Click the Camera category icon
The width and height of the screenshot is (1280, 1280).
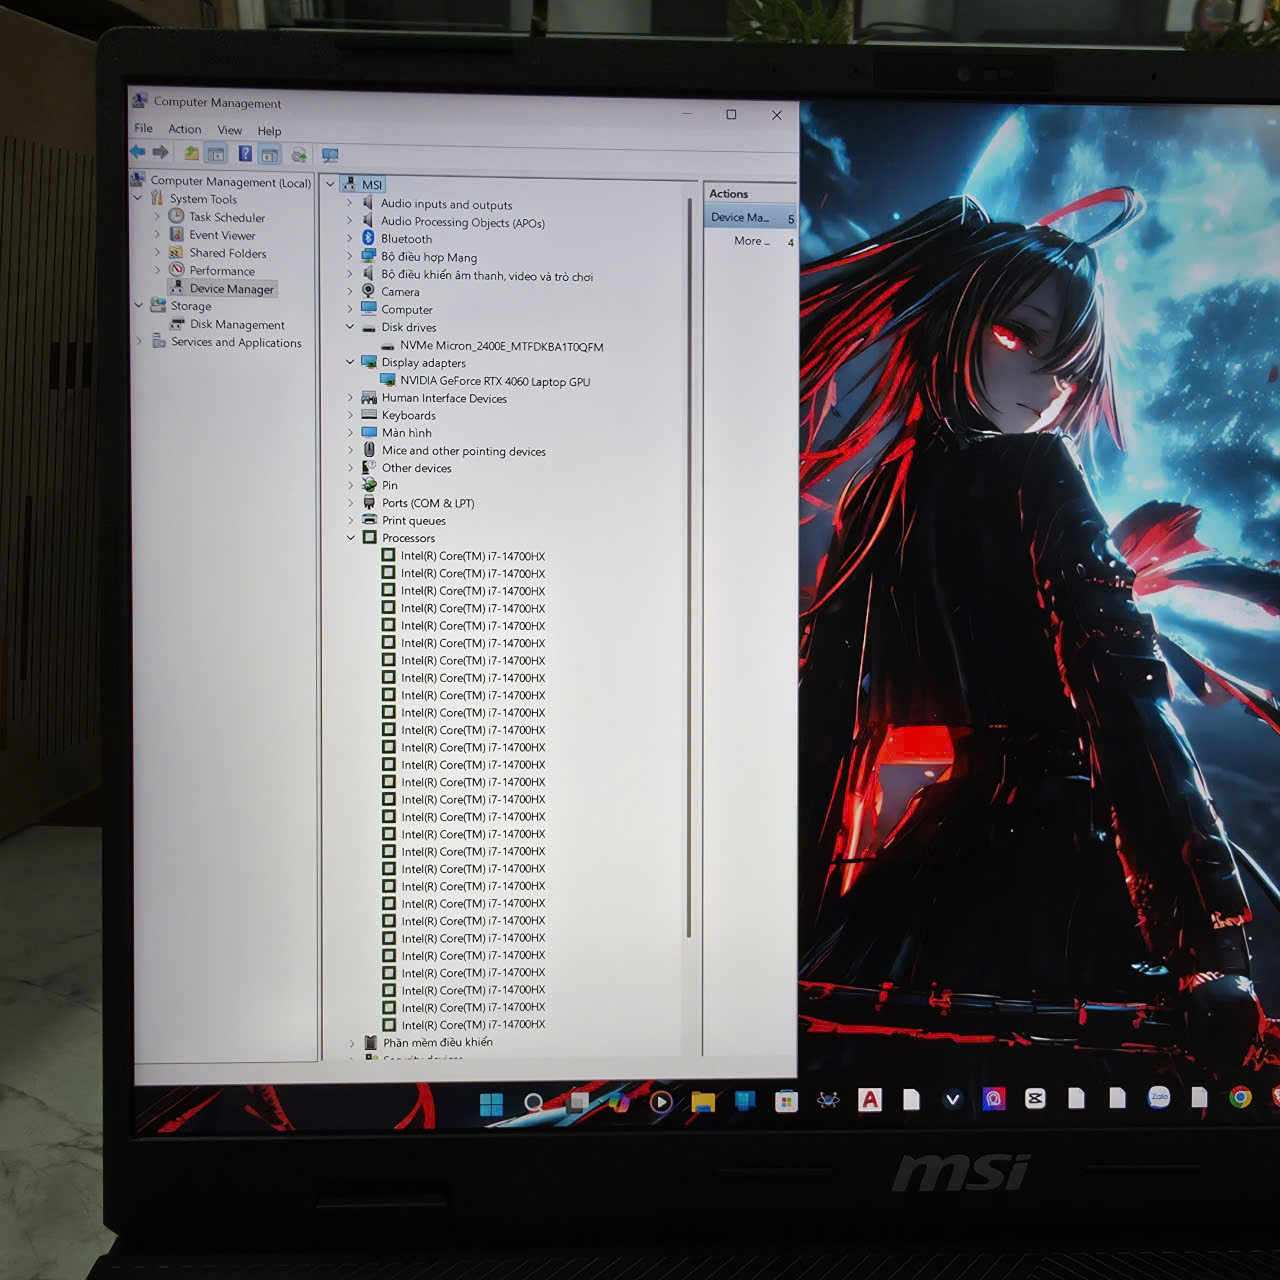coord(368,291)
